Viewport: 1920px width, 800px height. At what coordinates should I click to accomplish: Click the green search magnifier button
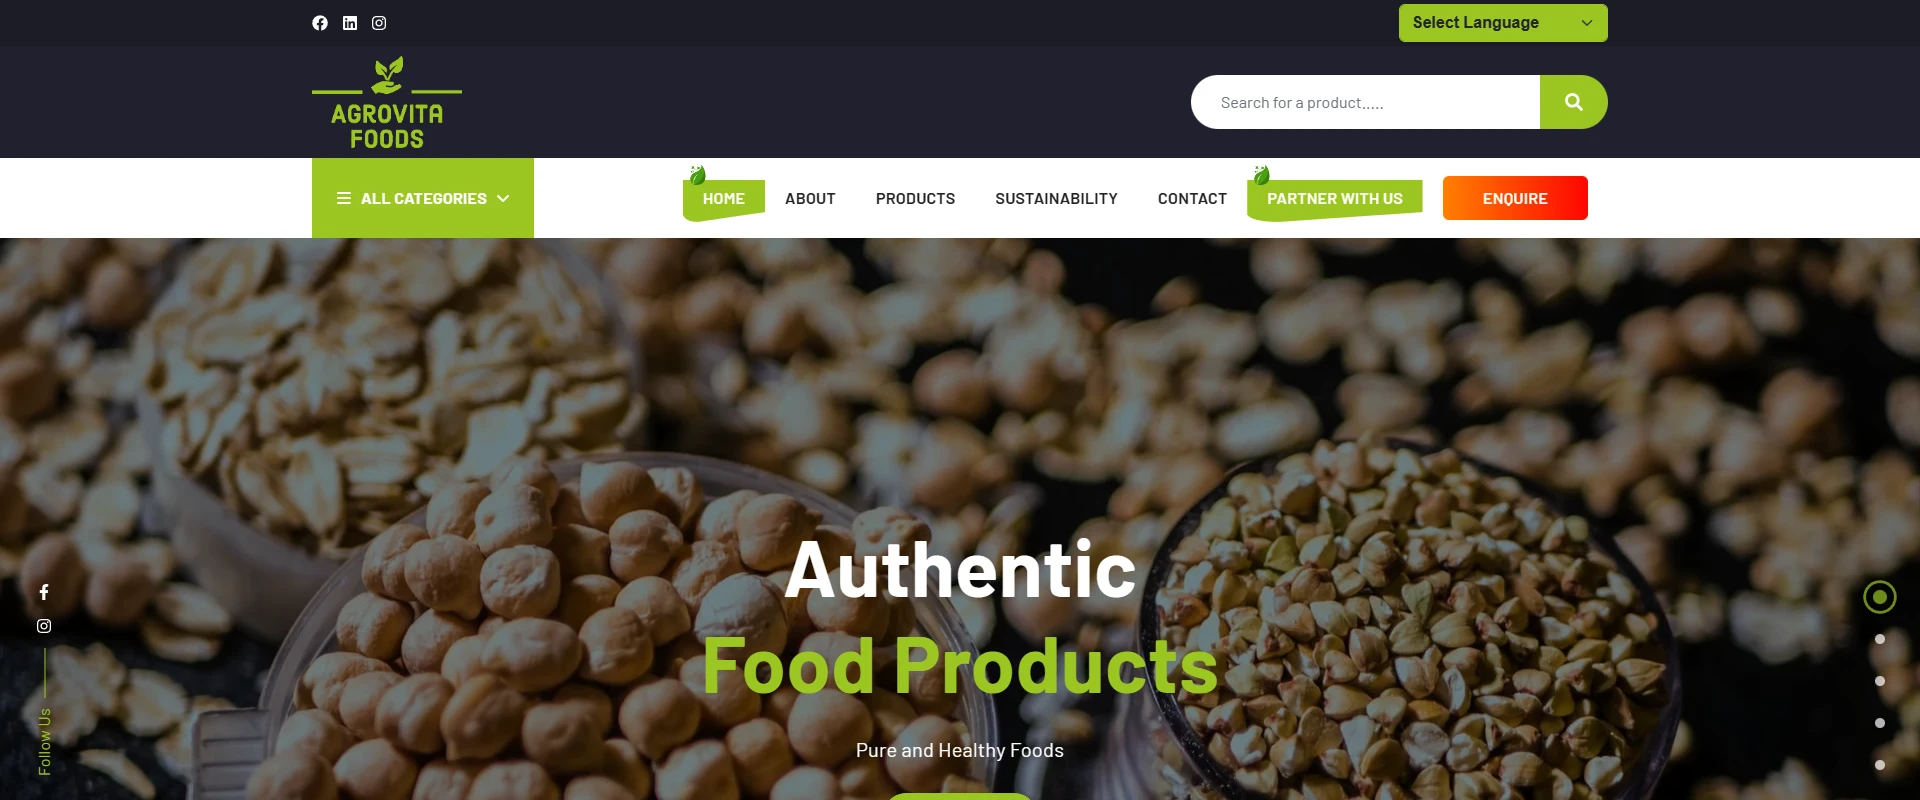pyautogui.click(x=1573, y=102)
